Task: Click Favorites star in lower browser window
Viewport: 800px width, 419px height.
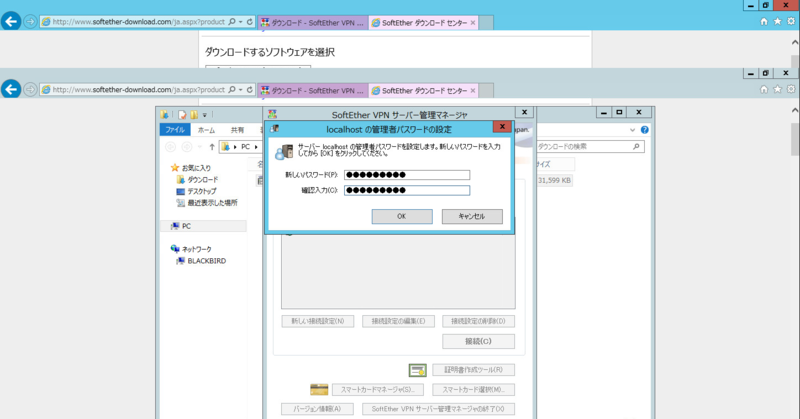Action: tap(777, 89)
